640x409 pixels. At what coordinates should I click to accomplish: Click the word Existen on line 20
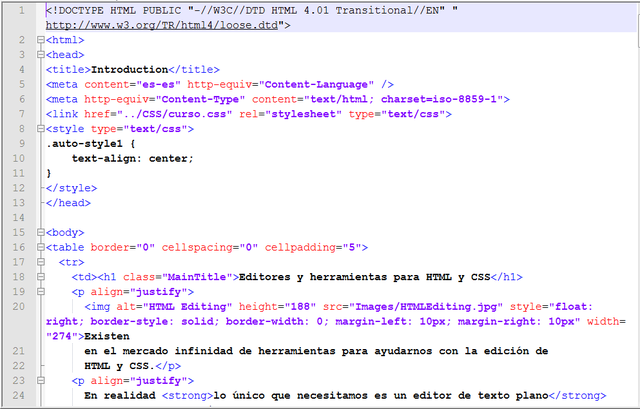(x=107, y=336)
